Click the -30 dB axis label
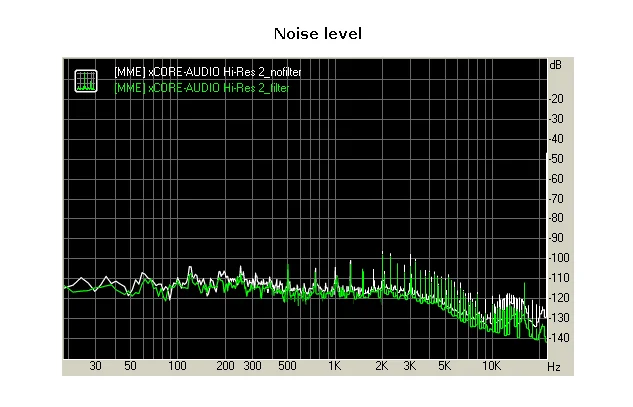This screenshot has height=407, width=633. pos(557,119)
